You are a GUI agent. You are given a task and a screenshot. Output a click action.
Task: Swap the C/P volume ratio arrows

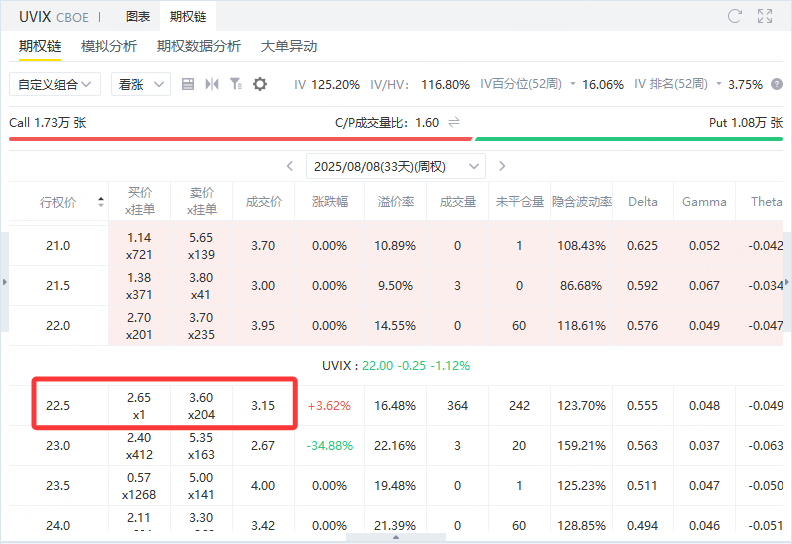tap(454, 122)
